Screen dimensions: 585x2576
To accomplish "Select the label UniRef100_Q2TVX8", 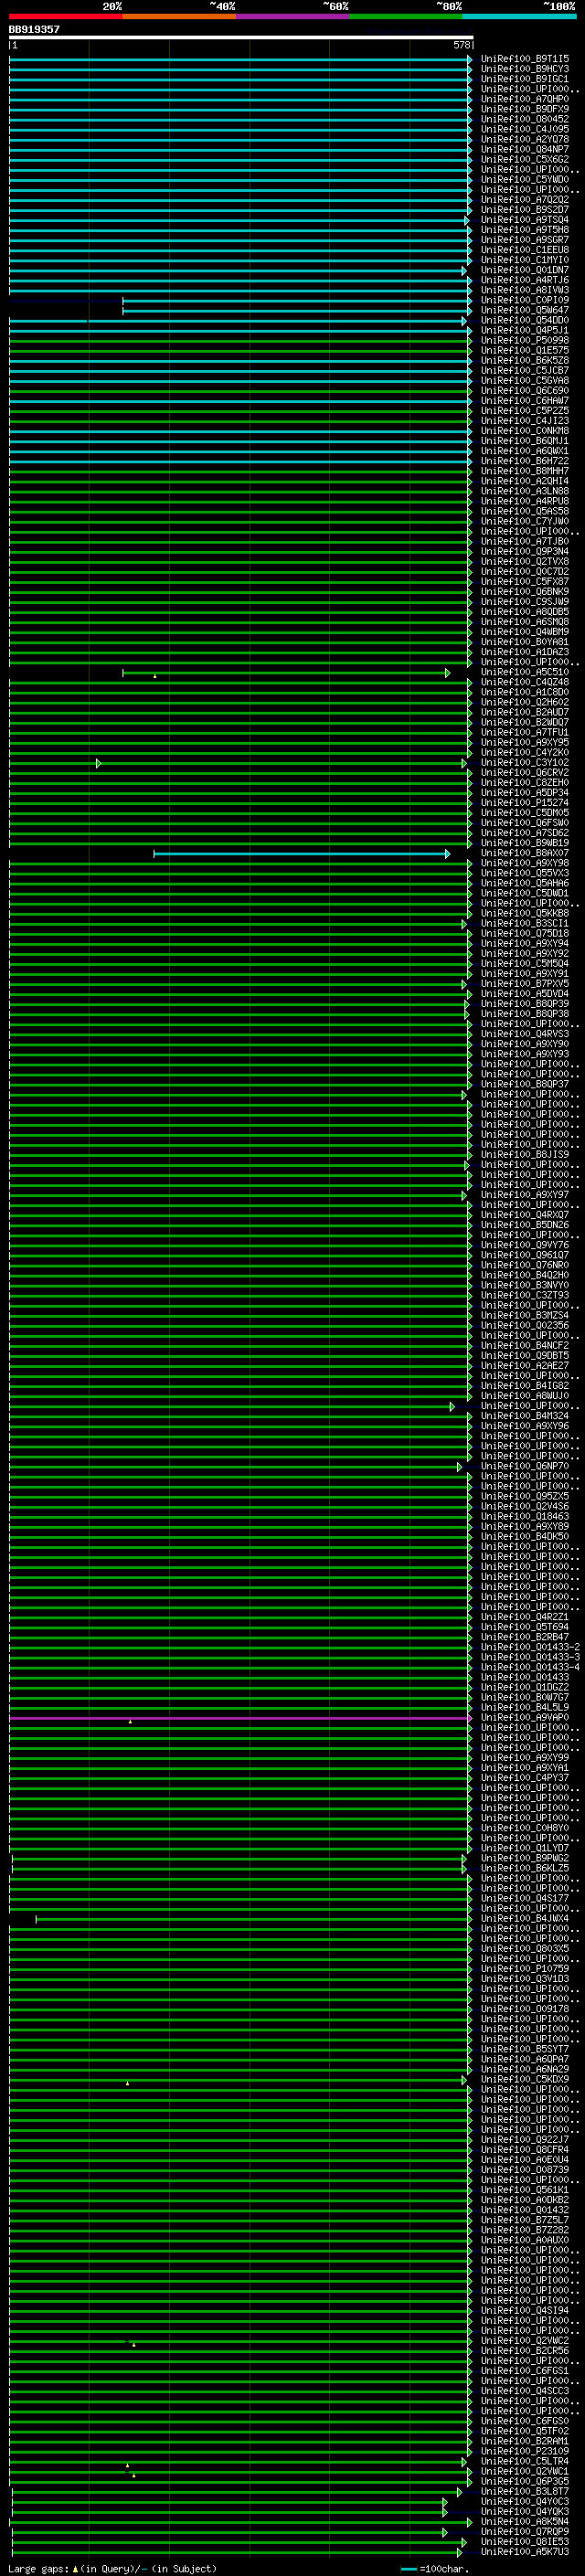I will click(x=524, y=561).
